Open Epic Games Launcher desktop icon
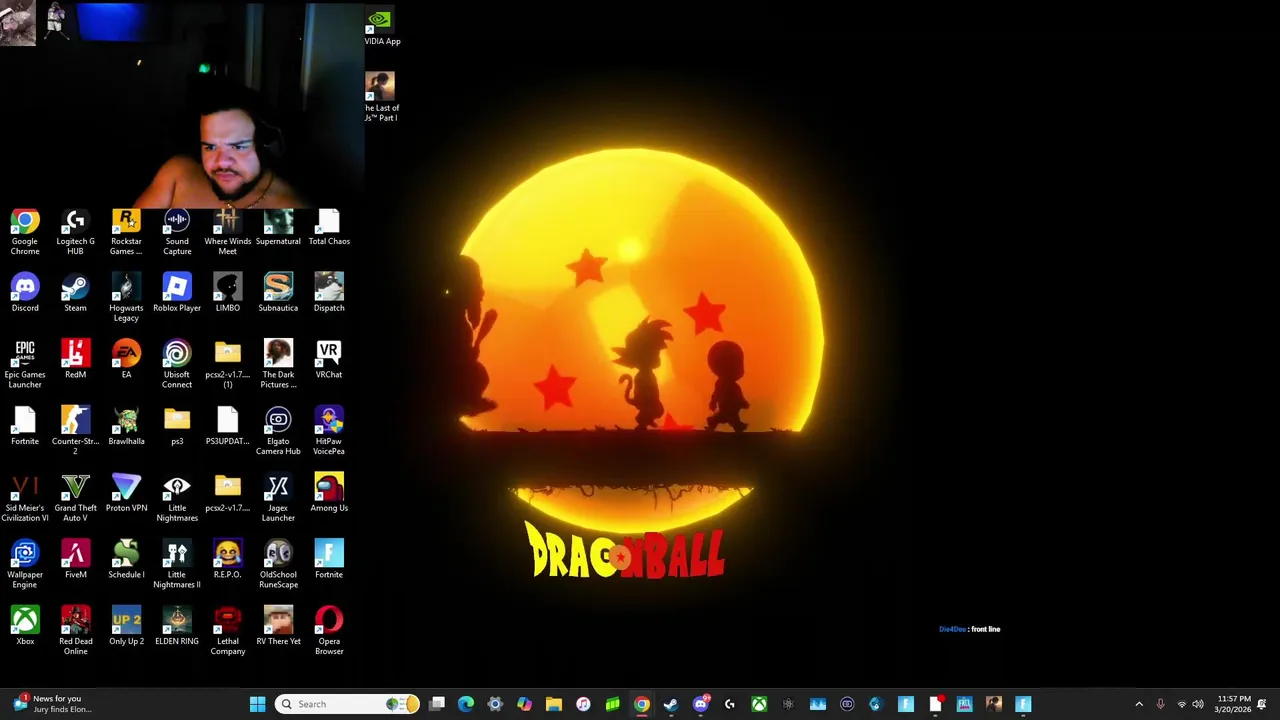Viewport: 1280px width, 720px height. [x=25, y=365]
